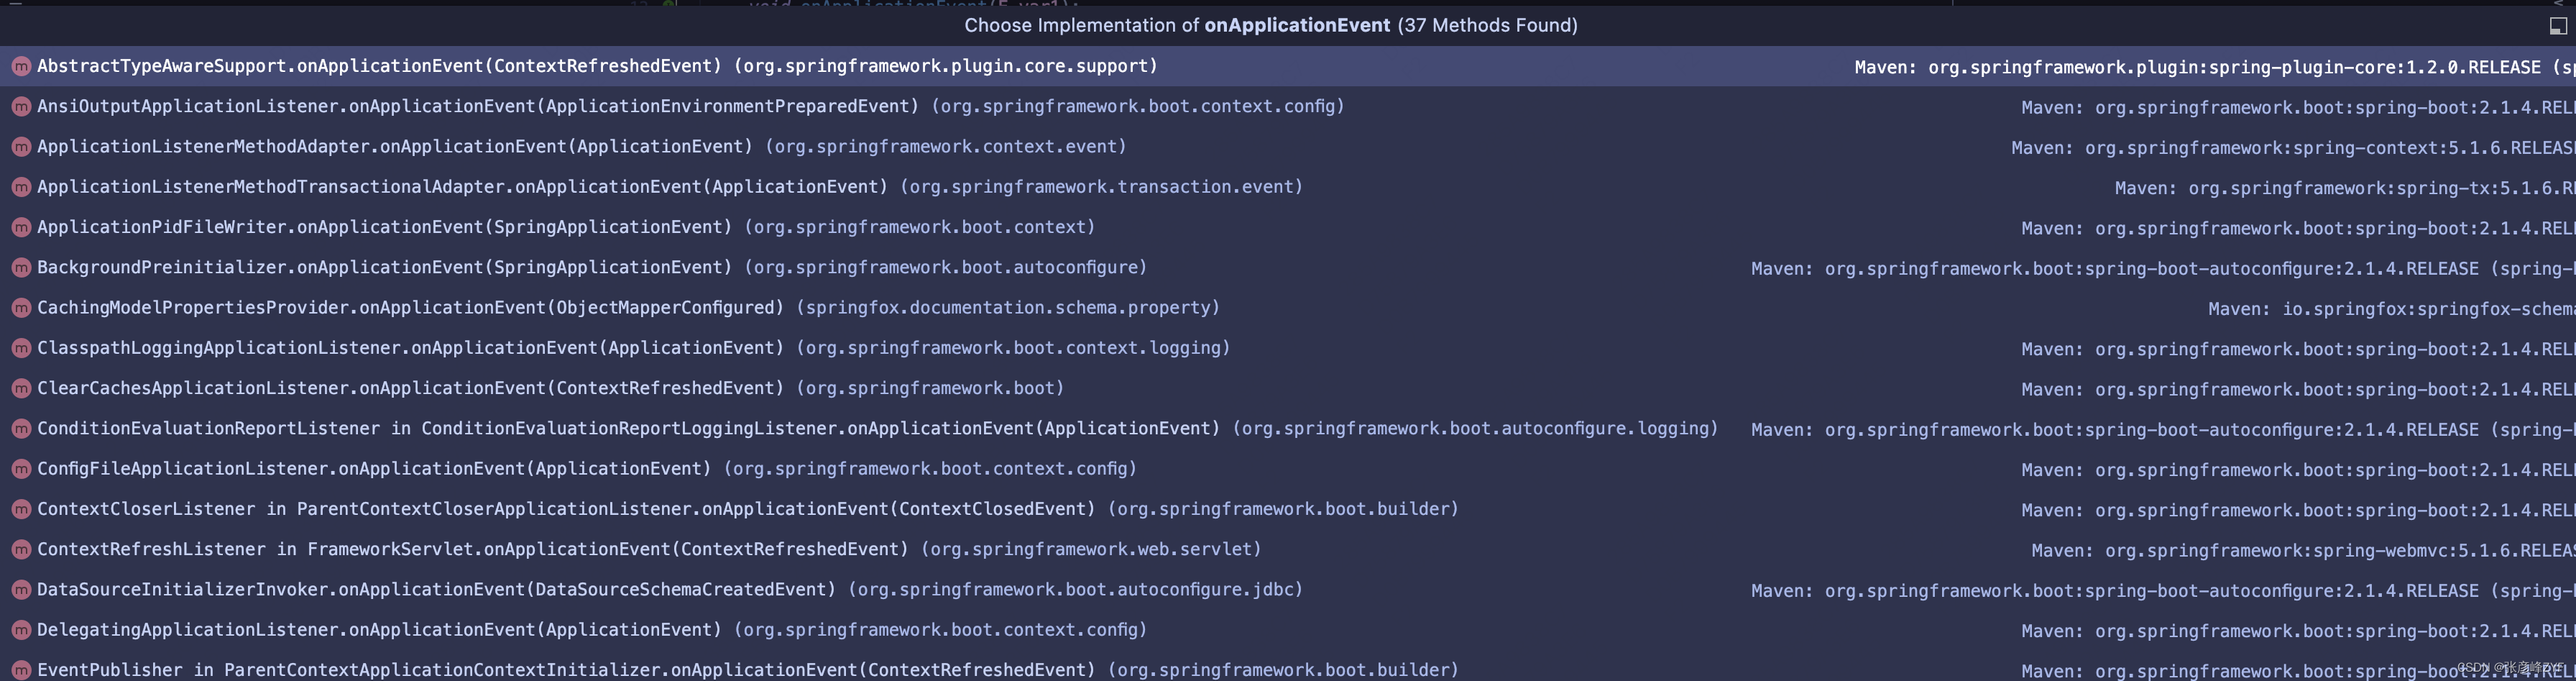The width and height of the screenshot is (2576, 681).
Task: Click package (org.springframework.transaction.event) text
Action: click(x=1101, y=186)
